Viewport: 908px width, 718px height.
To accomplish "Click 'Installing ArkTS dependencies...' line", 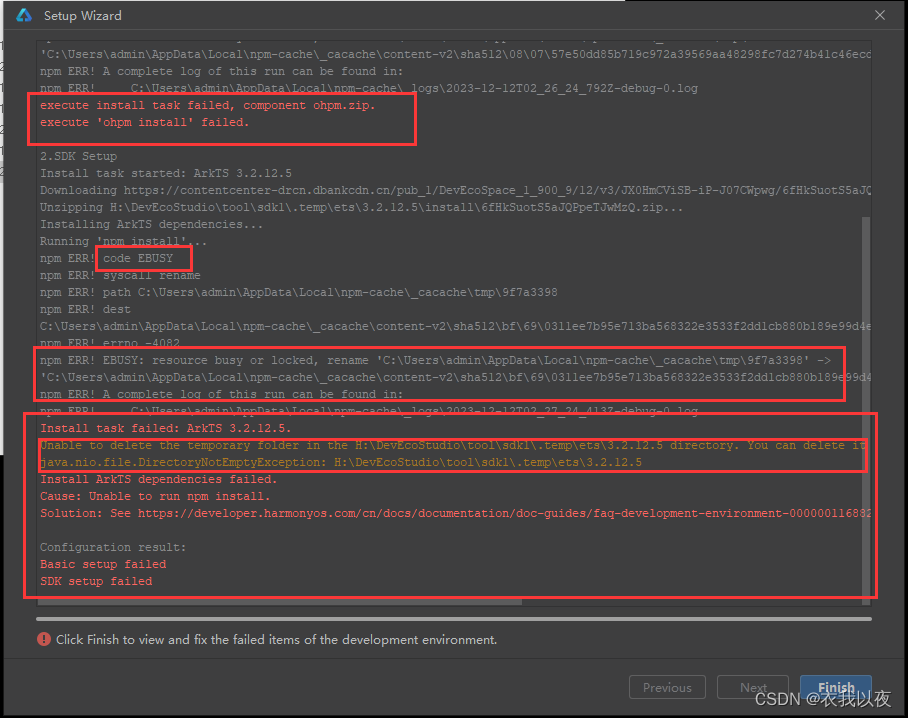I will point(151,224).
